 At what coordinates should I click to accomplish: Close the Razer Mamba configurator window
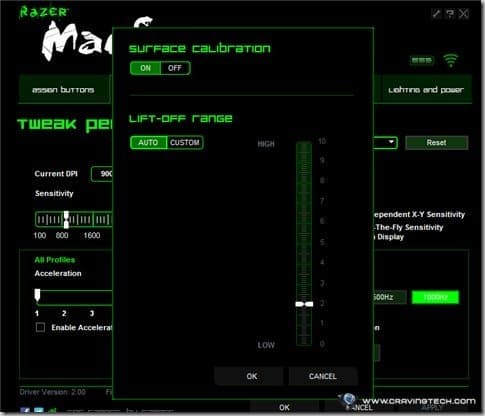(464, 14)
